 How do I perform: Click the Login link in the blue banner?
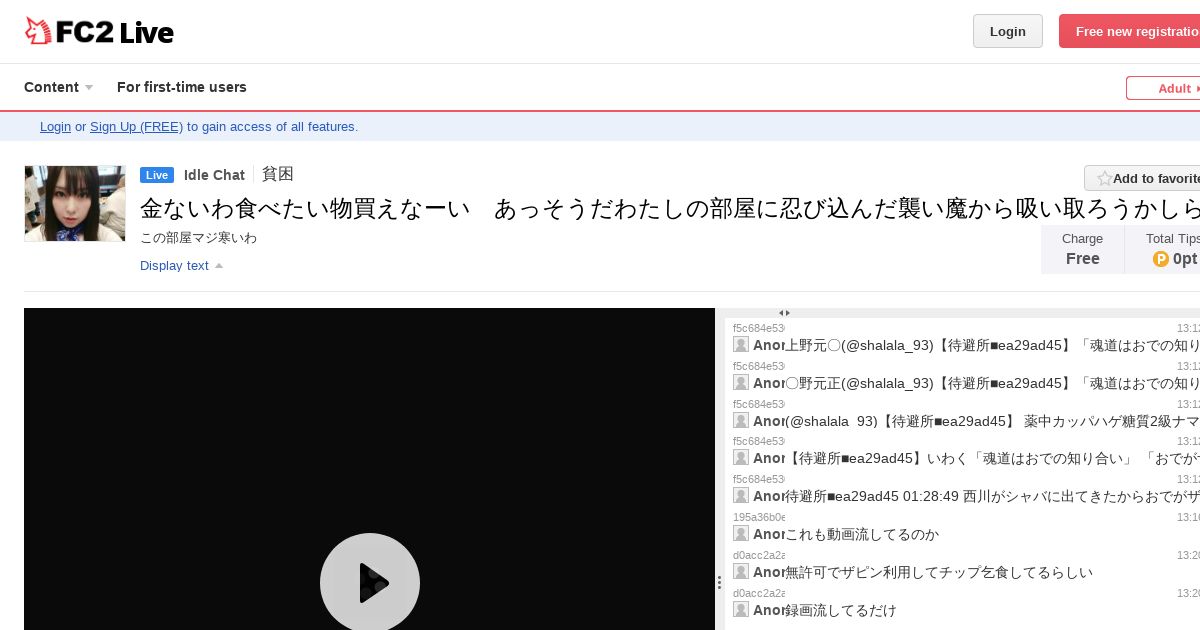[x=55, y=126]
